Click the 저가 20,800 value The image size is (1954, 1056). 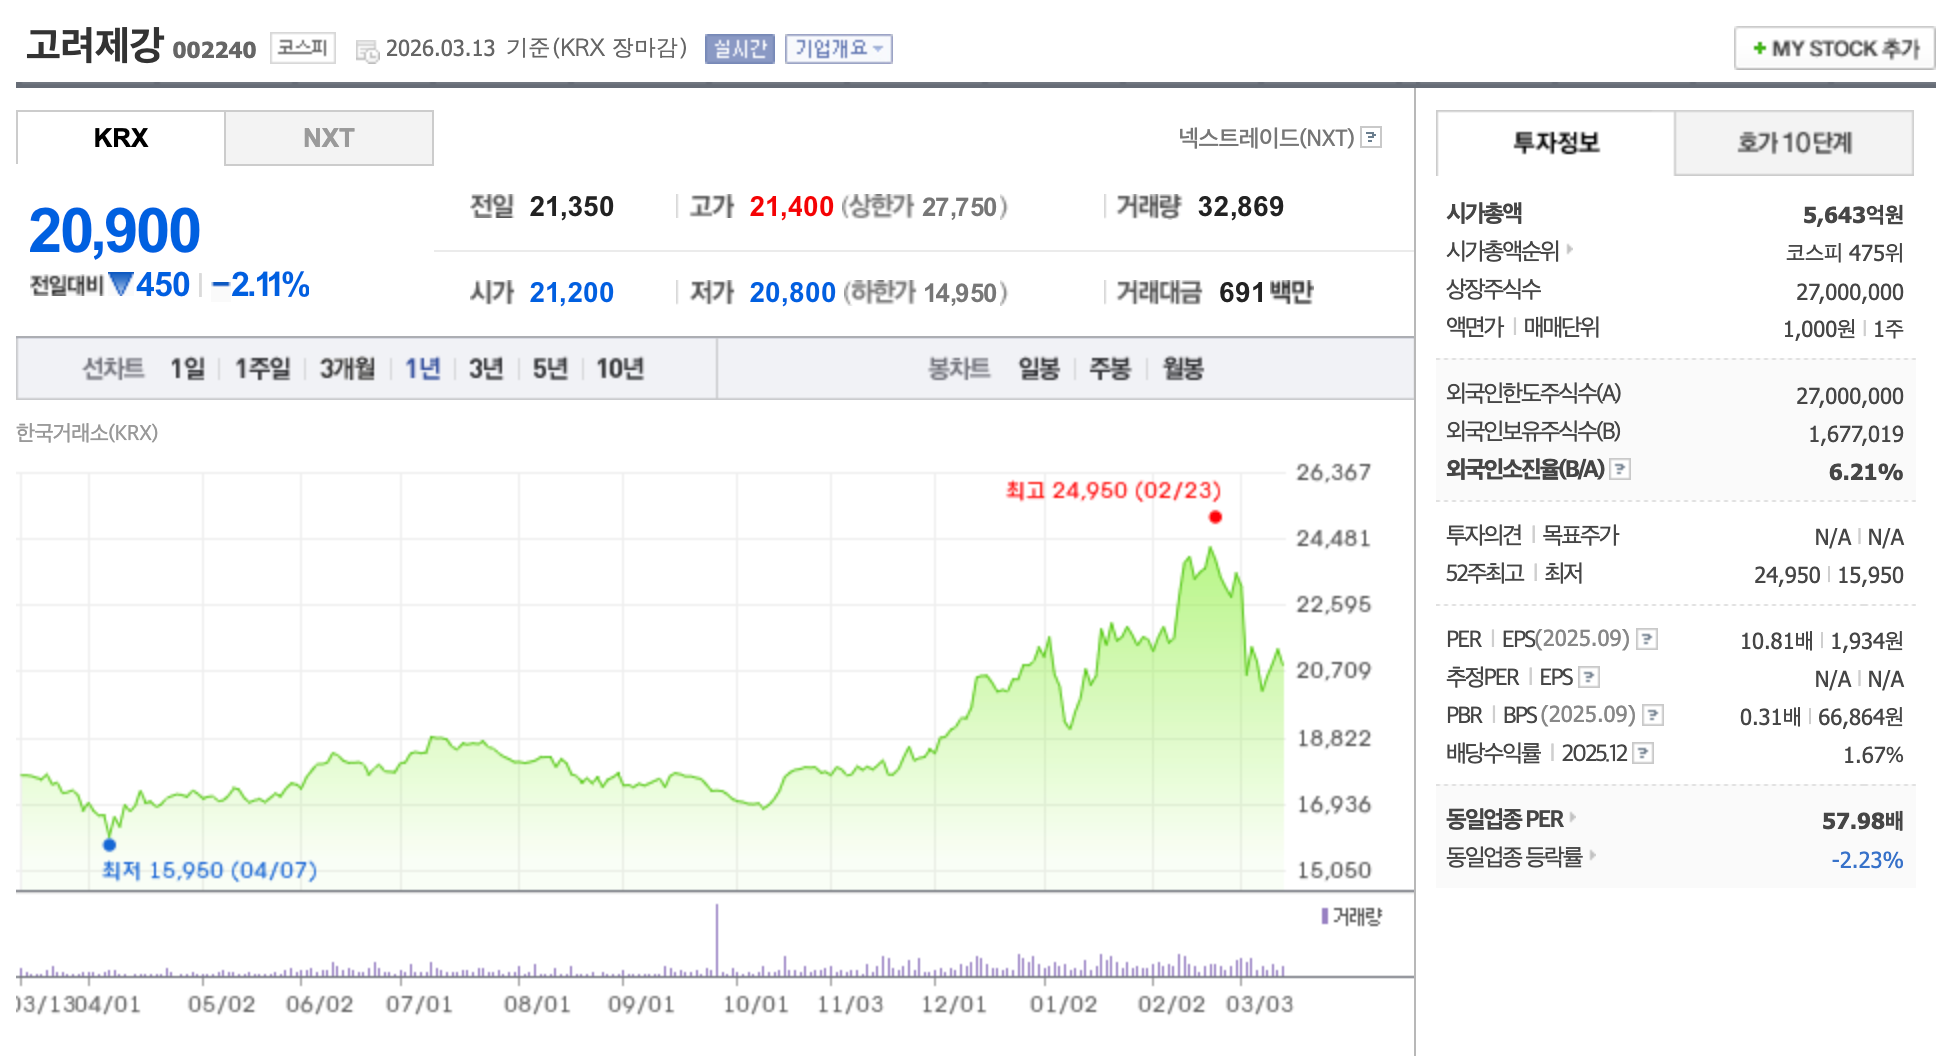(792, 293)
